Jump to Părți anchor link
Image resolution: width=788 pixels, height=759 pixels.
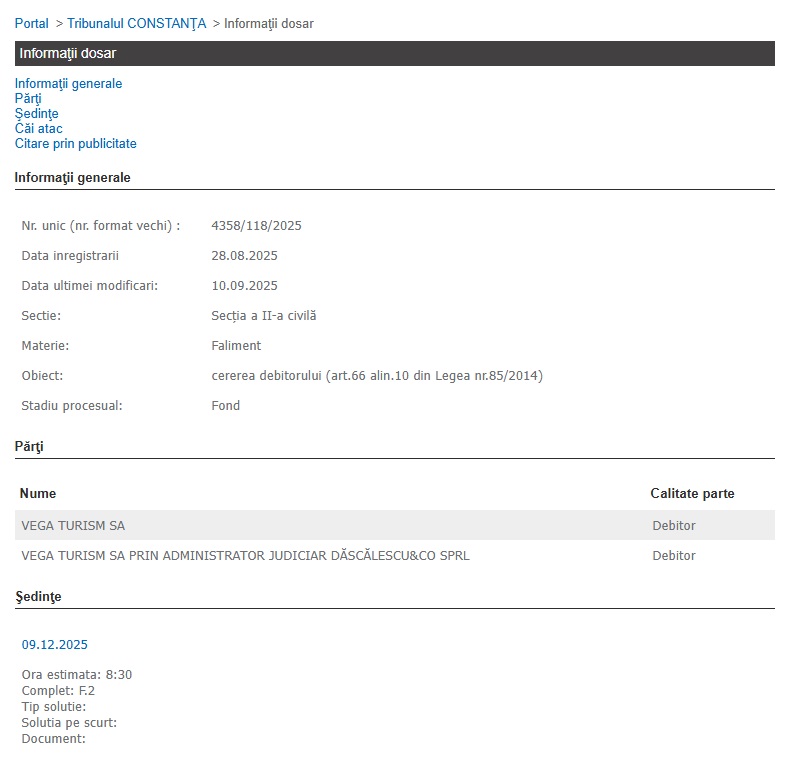click(x=28, y=99)
